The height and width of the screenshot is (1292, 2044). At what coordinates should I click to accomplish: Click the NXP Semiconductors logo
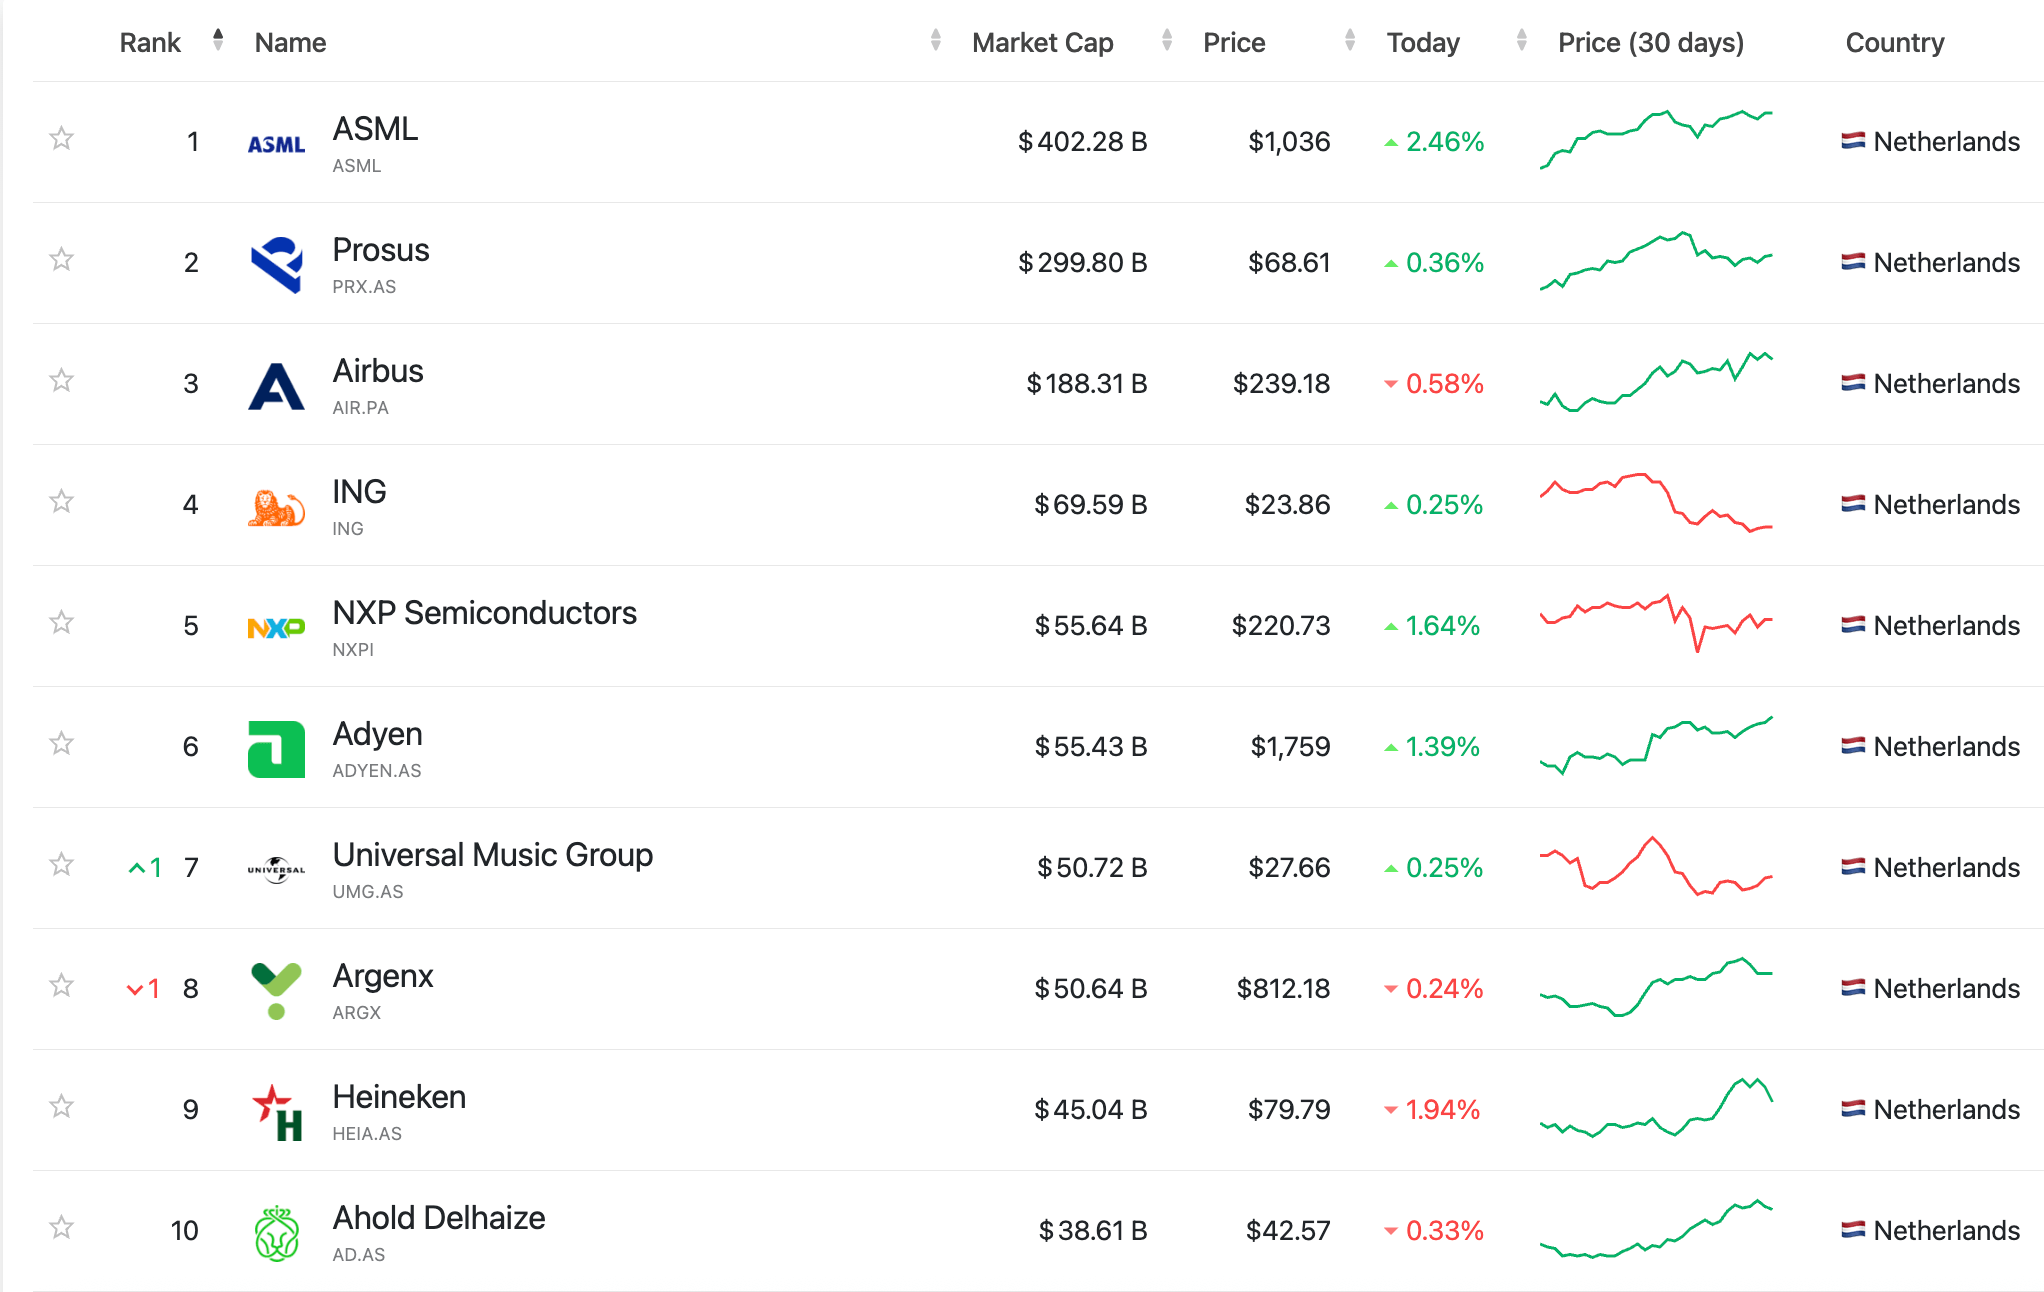(x=276, y=628)
